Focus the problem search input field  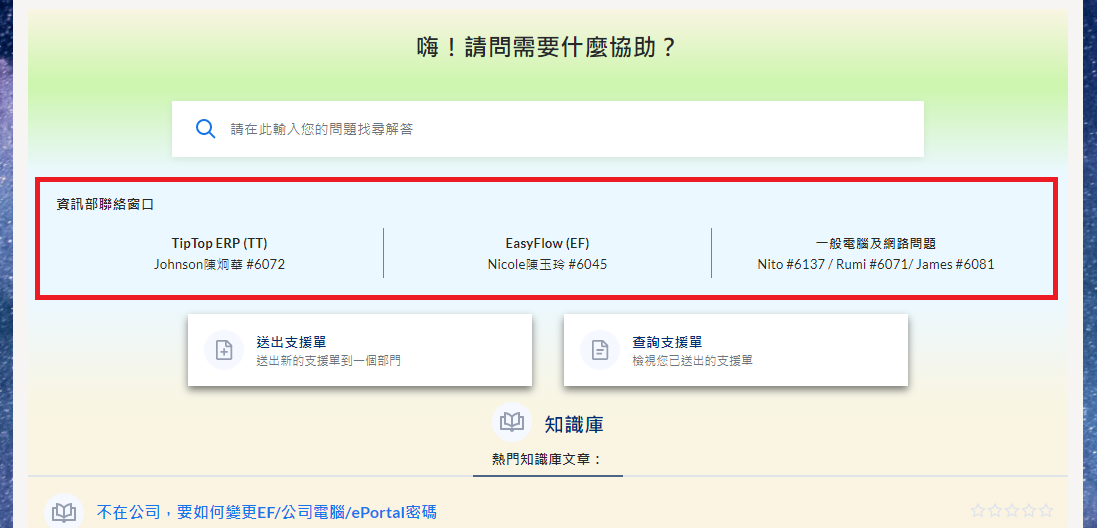pos(560,129)
